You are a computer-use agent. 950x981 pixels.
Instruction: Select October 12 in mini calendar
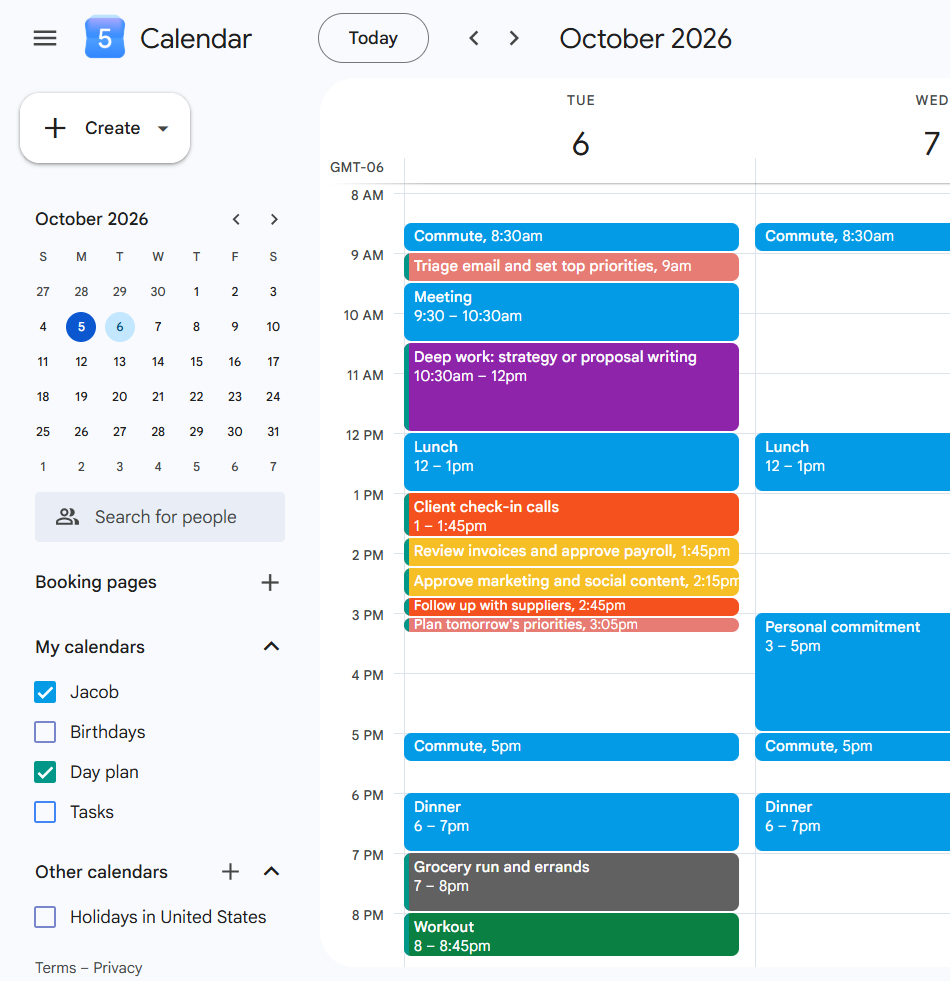tap(81, 362)
